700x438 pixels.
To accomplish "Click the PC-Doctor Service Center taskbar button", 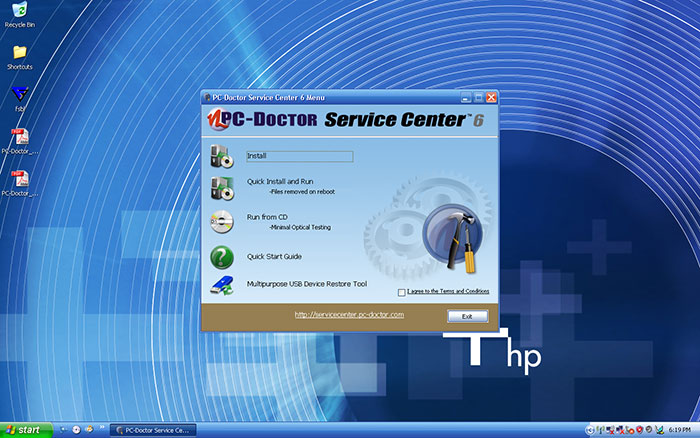I will (x=153, y=430).
